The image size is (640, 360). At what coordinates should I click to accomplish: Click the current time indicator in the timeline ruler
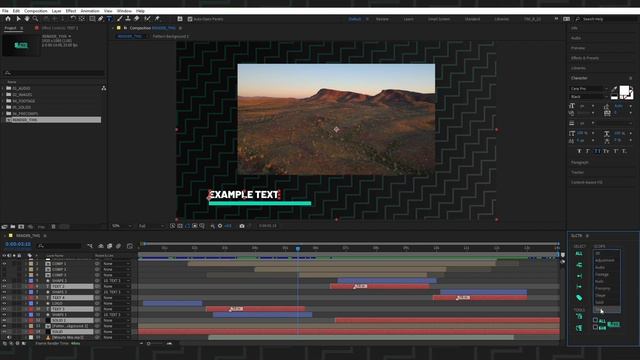click(298, 248)
